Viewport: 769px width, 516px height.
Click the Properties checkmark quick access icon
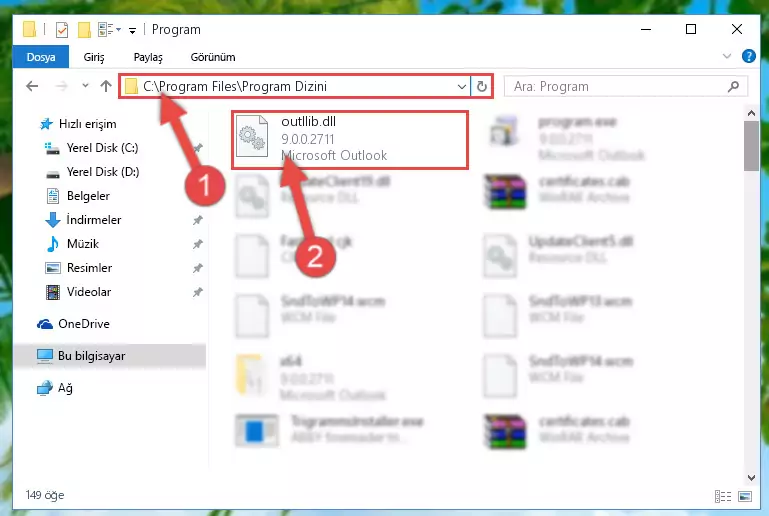point(62,30)
